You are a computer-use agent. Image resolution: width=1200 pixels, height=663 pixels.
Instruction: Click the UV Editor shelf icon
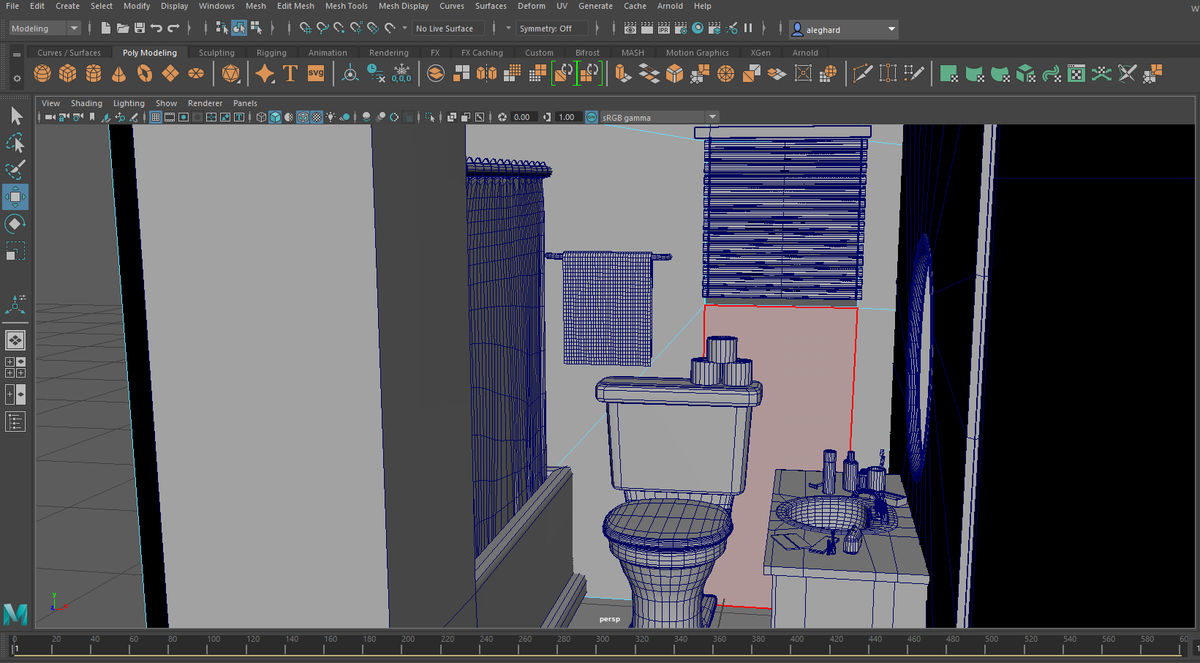coord(1076,73)
